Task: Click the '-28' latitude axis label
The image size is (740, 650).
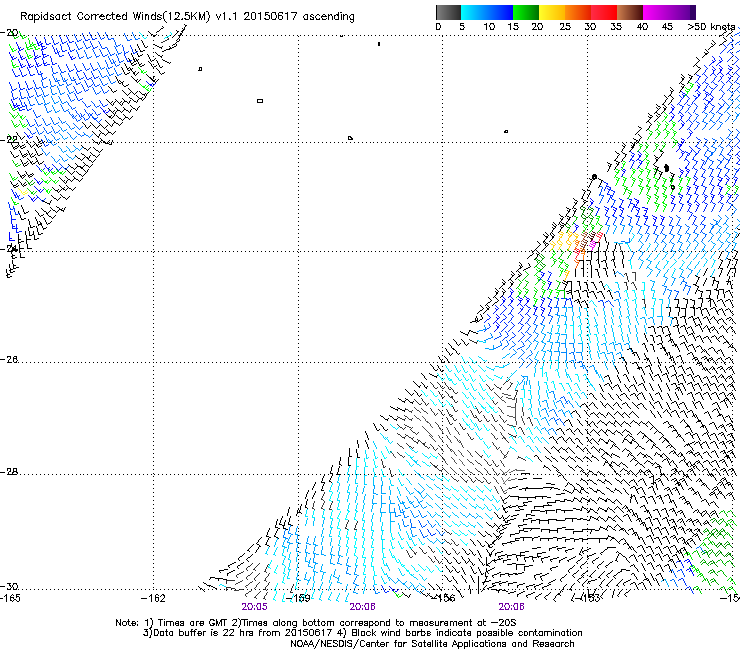Action: tap(9, 472)
